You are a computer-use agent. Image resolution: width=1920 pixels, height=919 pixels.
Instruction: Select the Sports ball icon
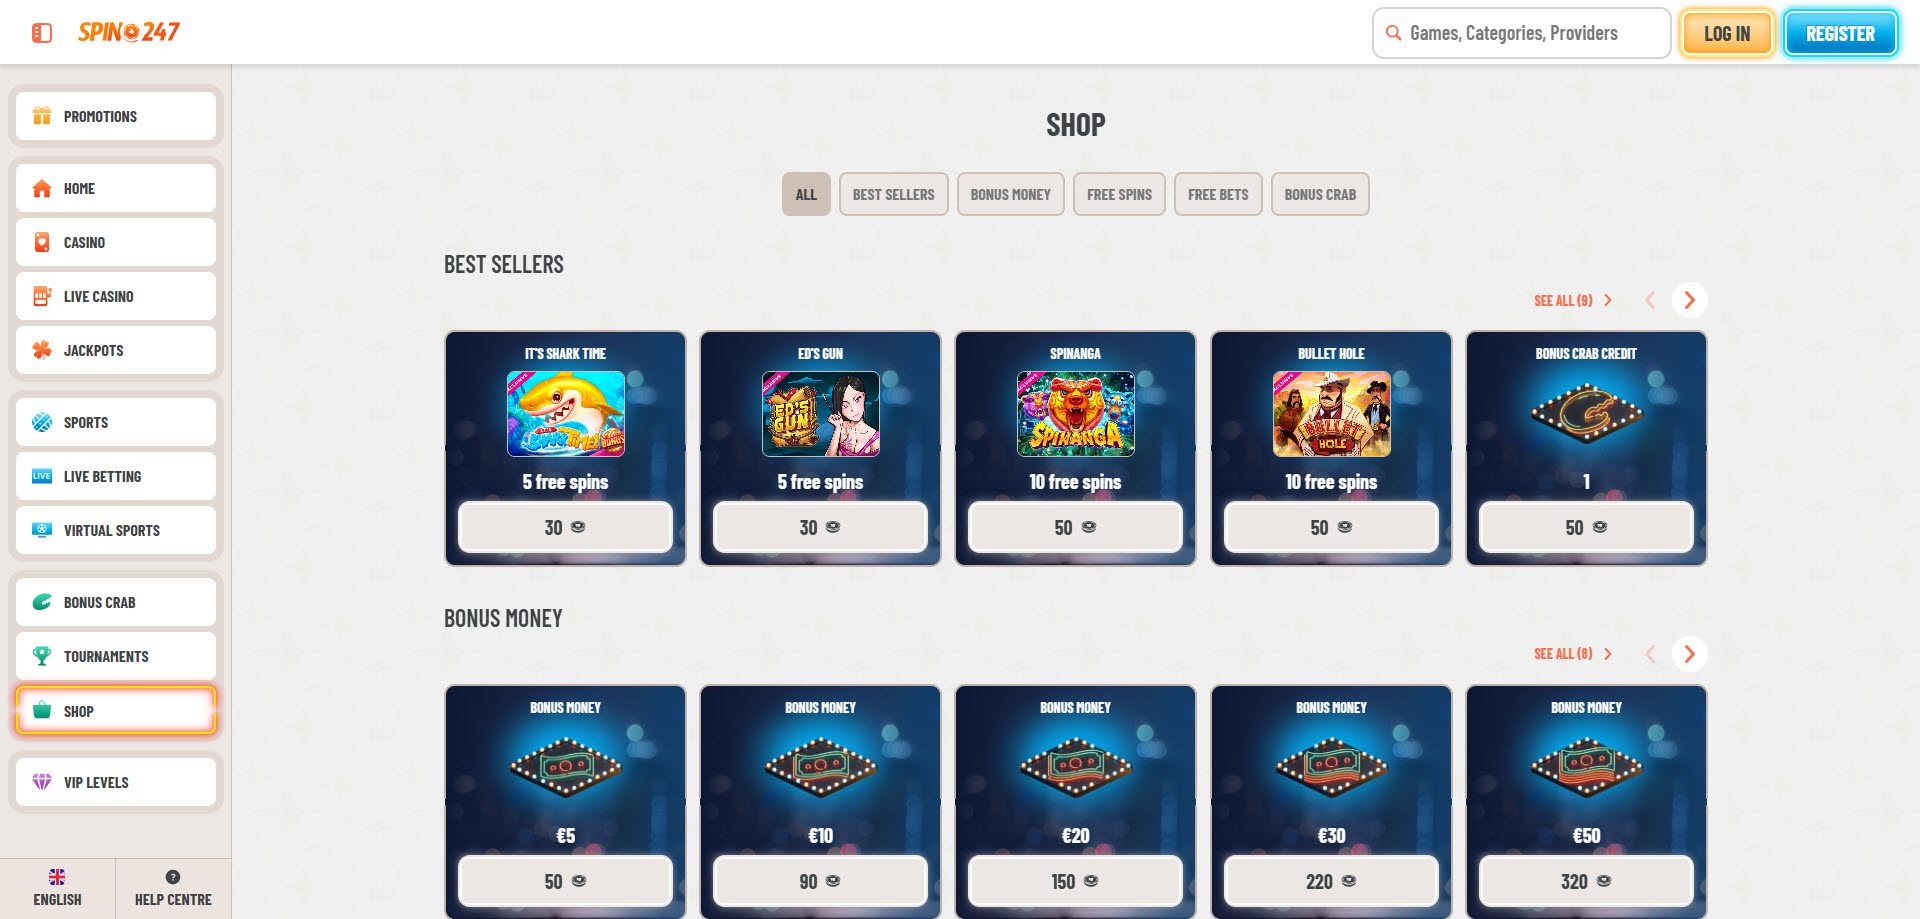42,422
